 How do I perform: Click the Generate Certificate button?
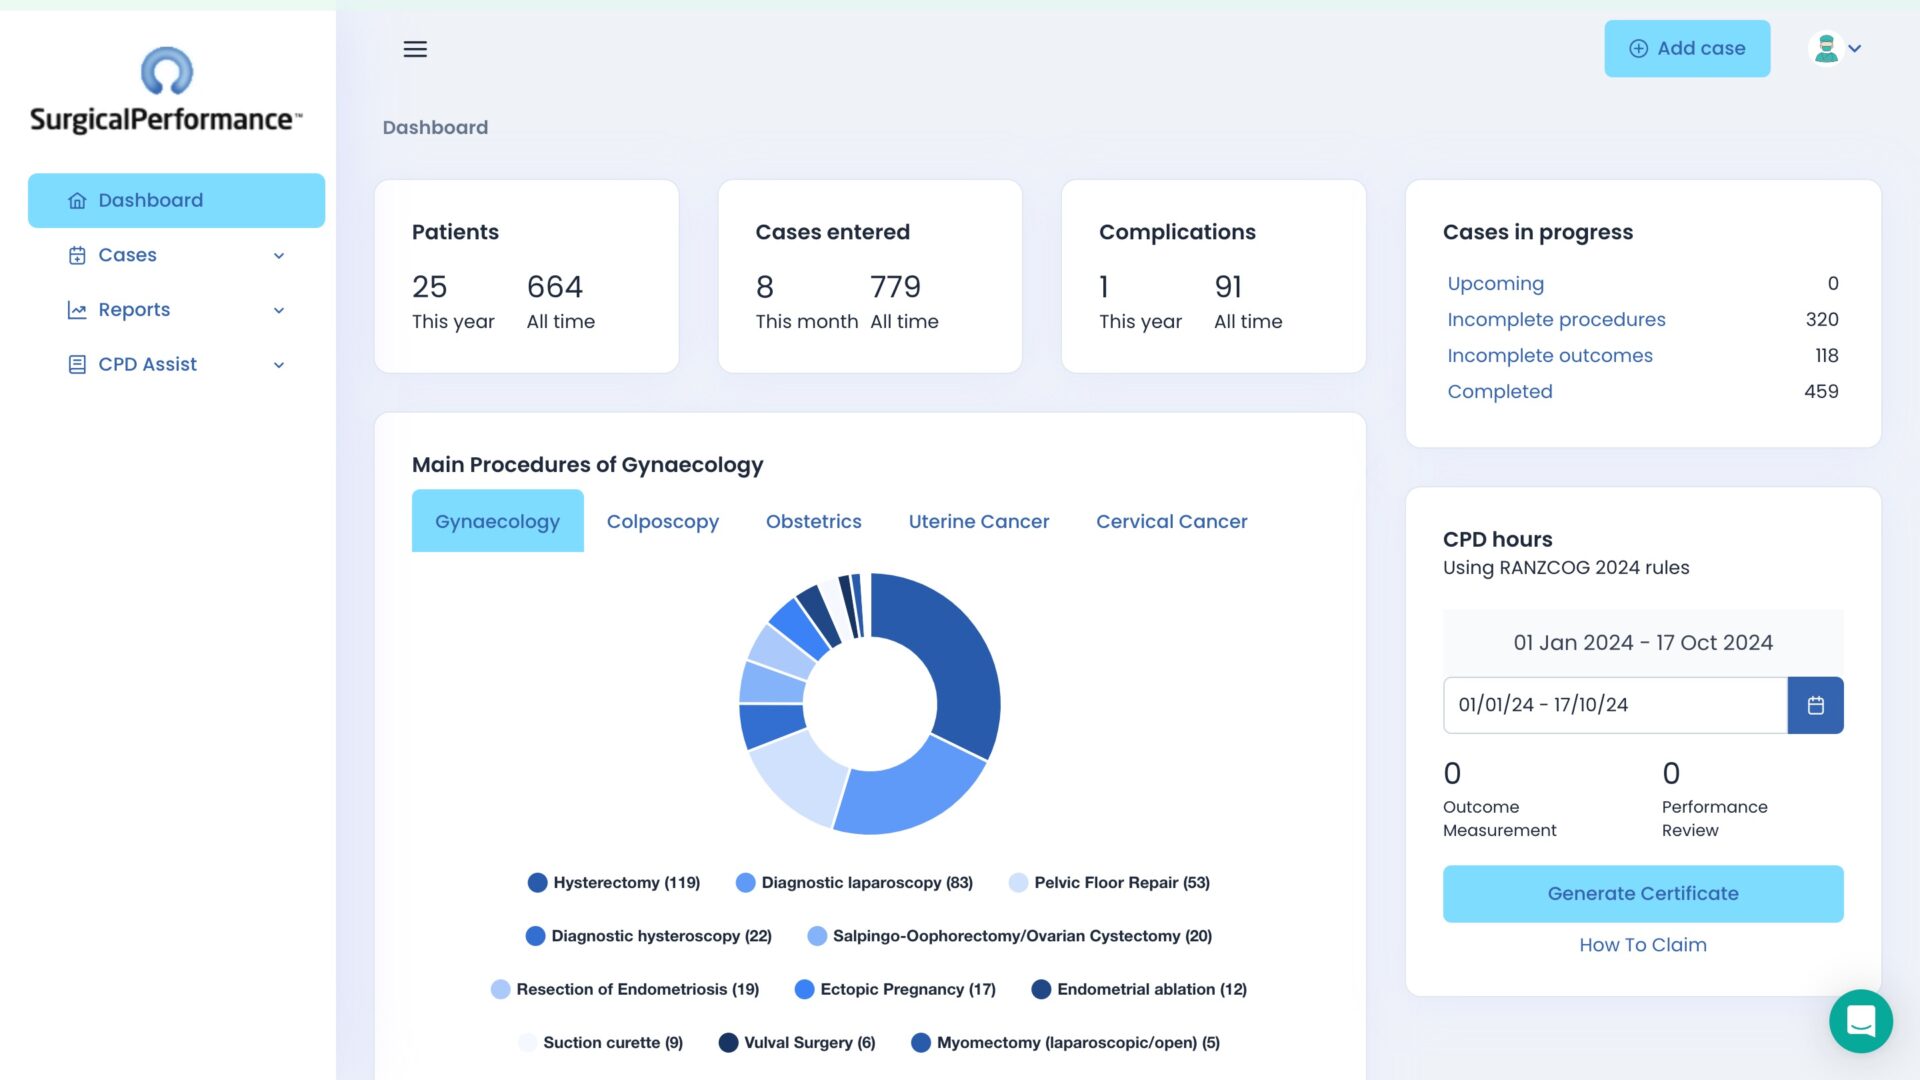[x=1642, y=894]
